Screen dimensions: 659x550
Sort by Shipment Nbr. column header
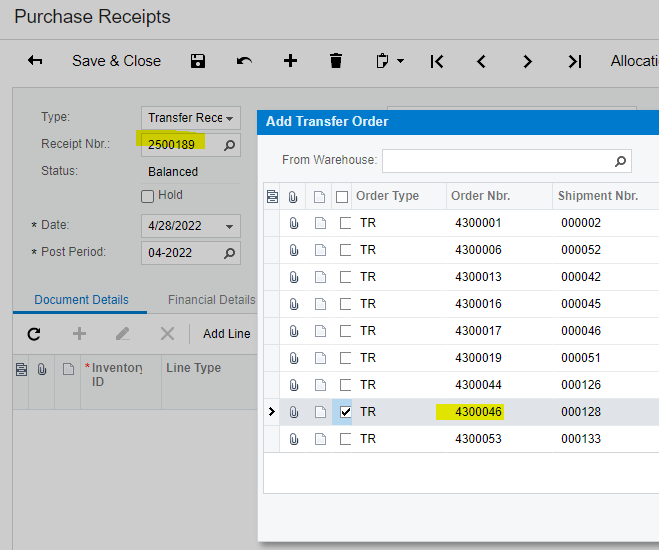(x=598, y=196)
